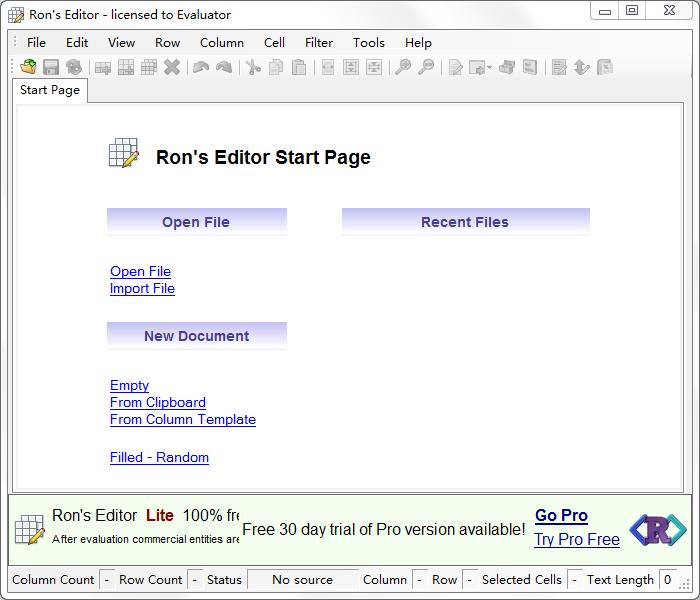Screen dimensions: 700x600
Task: Open the Help menu
Action: click(x=418, y=42)
